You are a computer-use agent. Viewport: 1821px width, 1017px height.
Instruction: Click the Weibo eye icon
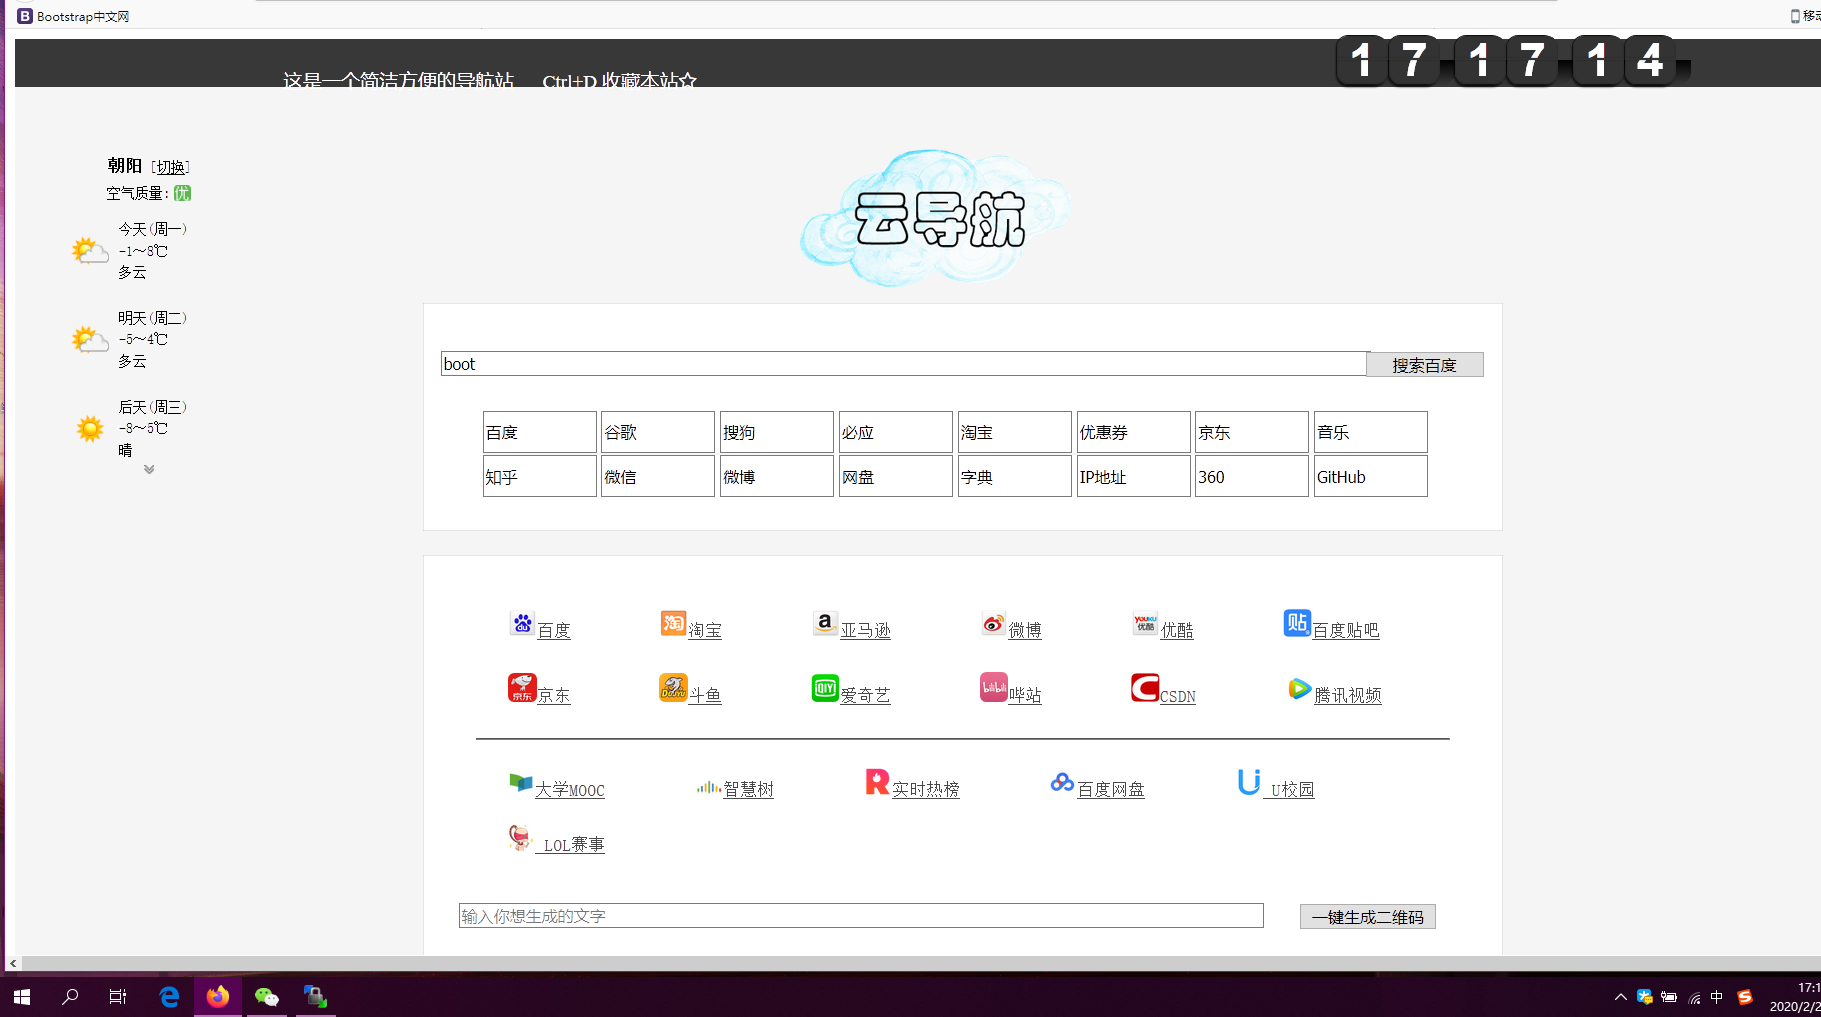pos(993,623)
